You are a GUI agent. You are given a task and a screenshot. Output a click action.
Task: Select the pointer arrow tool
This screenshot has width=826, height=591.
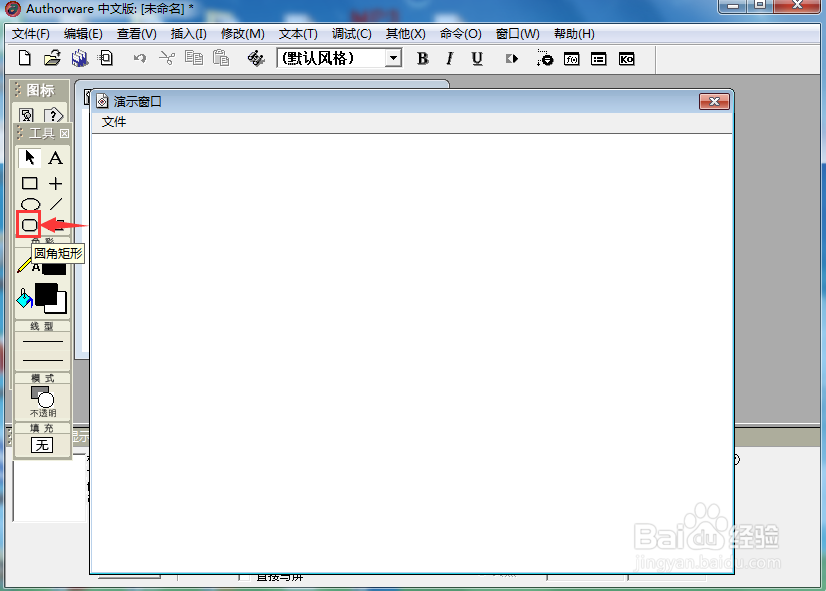(30, 157)
